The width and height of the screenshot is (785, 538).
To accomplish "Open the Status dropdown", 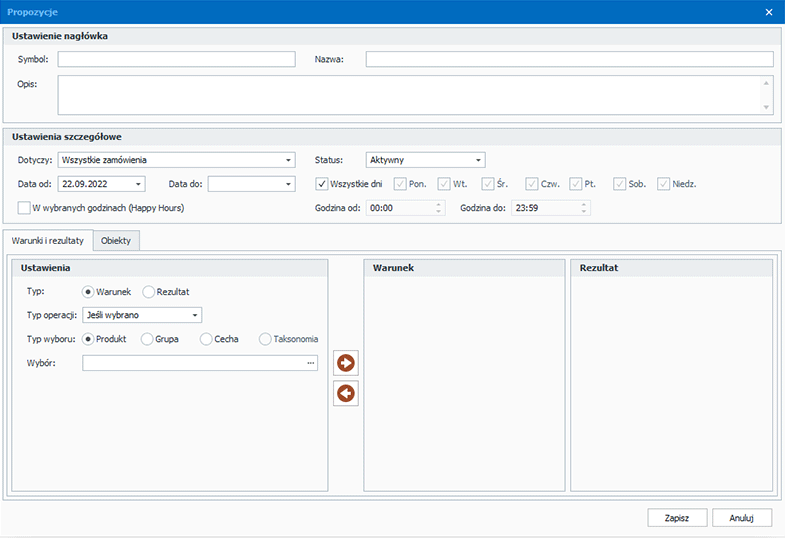I will pos(478,160).
